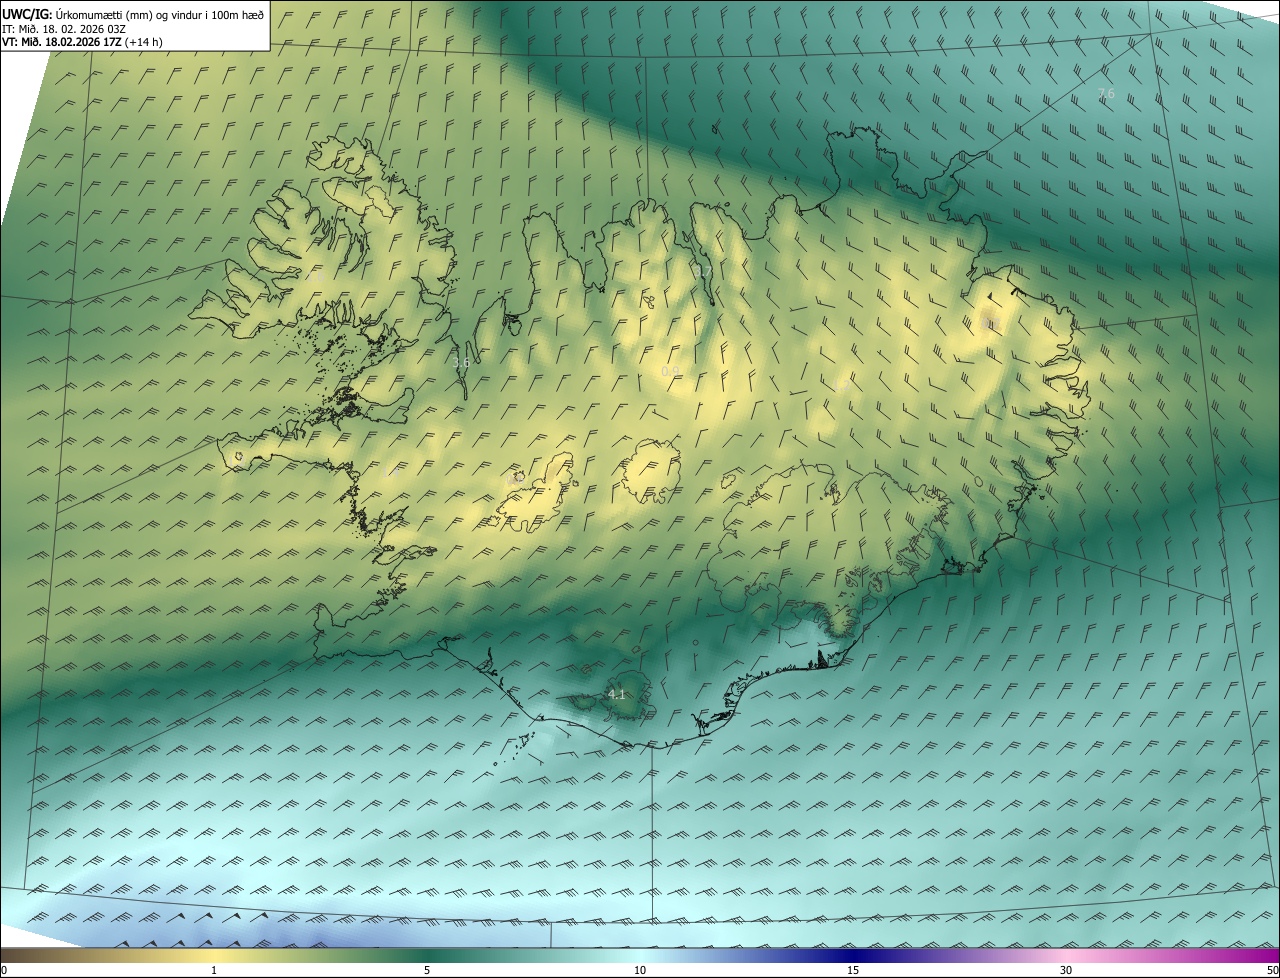This screenshot has height=978, width=1280.
Task: Click the 'IT: Mið. 18. 02. 2026 03Z' line
Action: (x=66, y=29)
